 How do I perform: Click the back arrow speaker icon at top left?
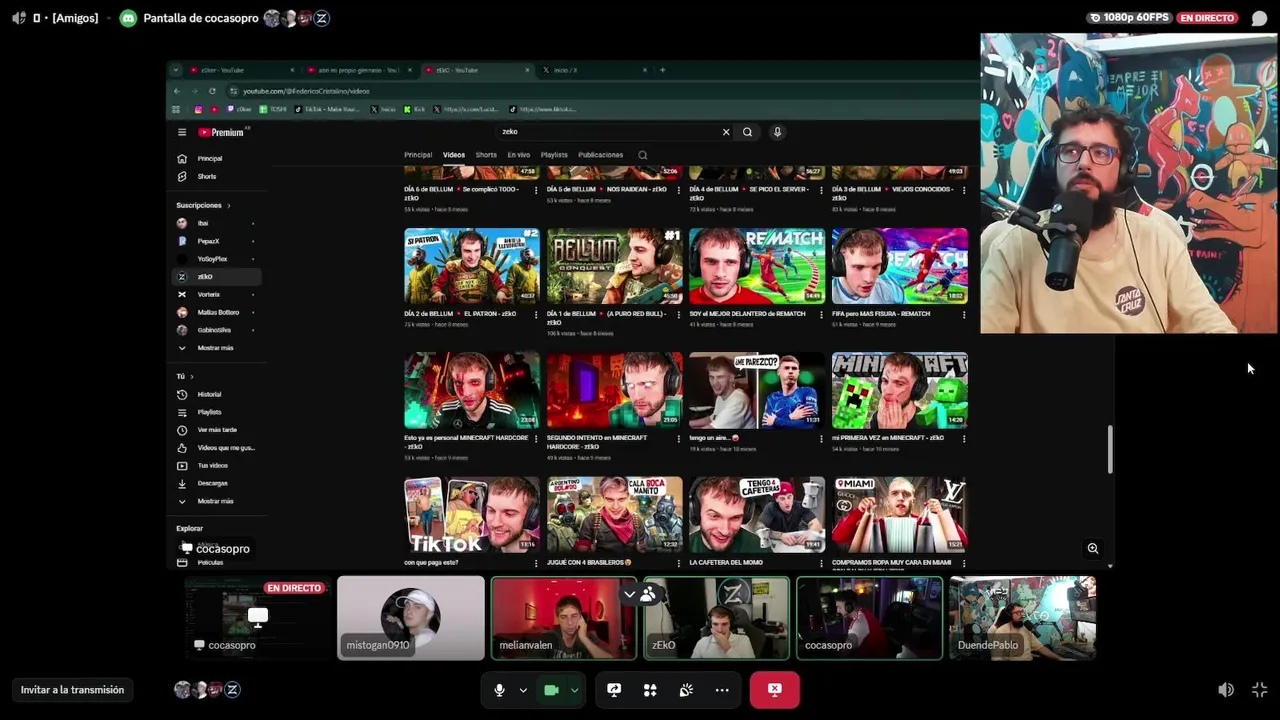tap(19, 18)
